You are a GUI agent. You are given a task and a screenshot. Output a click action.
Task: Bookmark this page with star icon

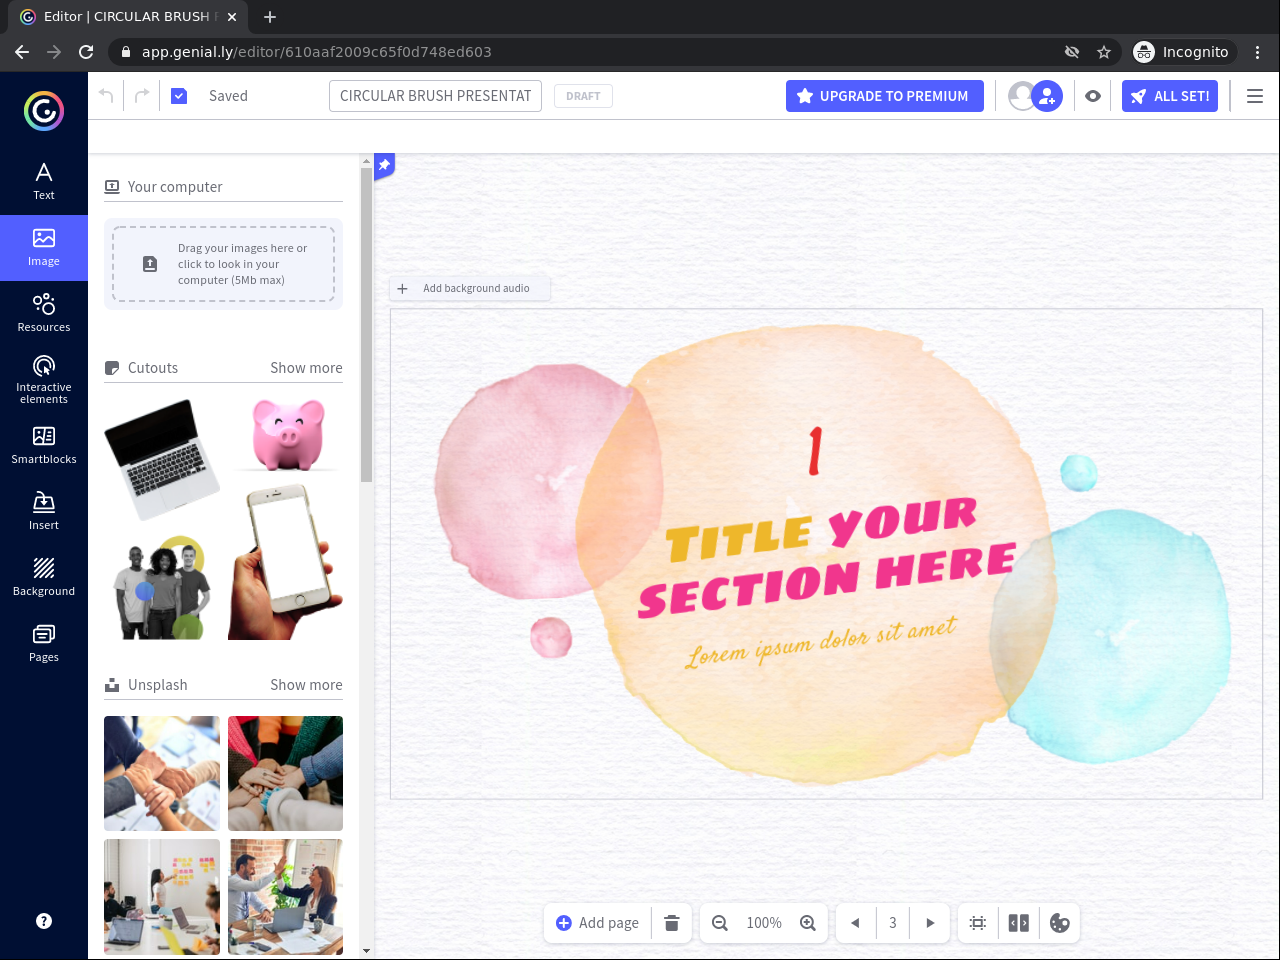(x=1104, y=52)
